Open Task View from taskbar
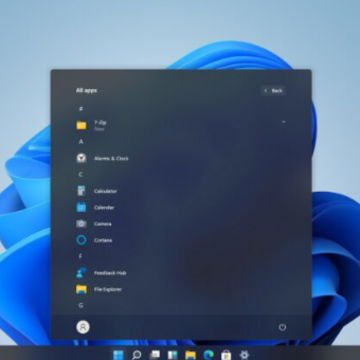Viewport: 360px width, 360px height. [155, 355]
